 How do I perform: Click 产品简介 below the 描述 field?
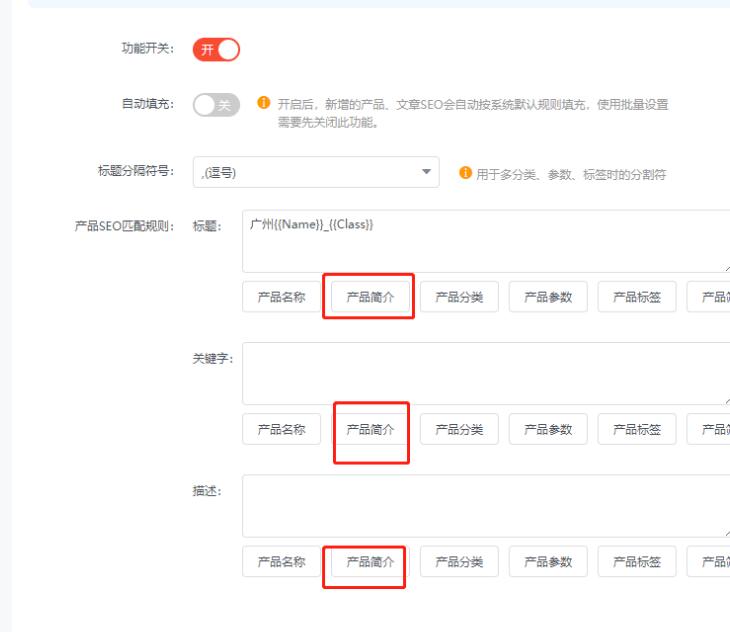point(370,562)
